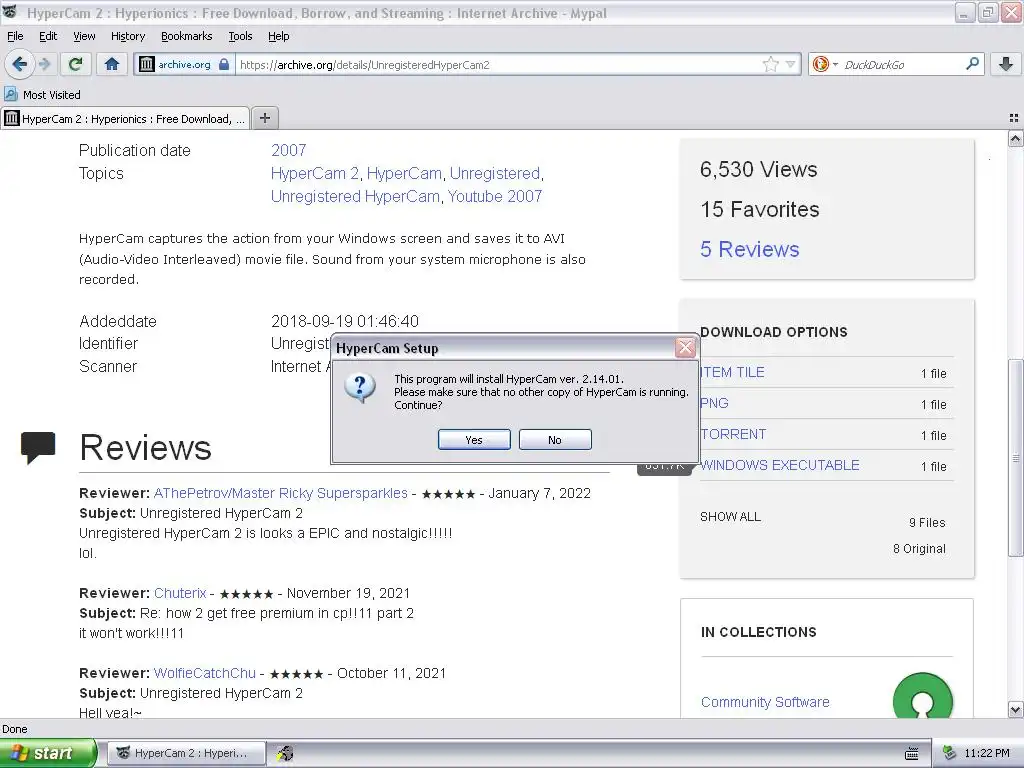Open a new tab with the plus button
This screenshot has width=1024, height=768.
(x=264, y=118)
